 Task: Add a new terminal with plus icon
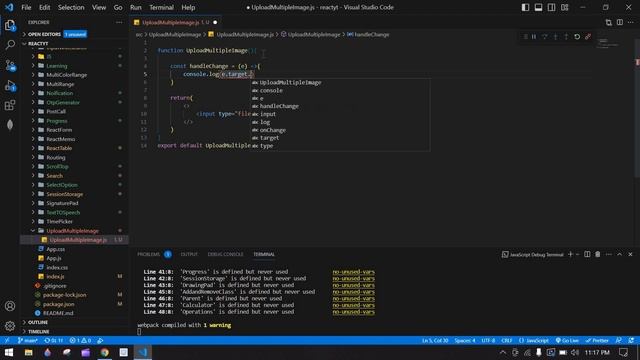tap(570, 254)
